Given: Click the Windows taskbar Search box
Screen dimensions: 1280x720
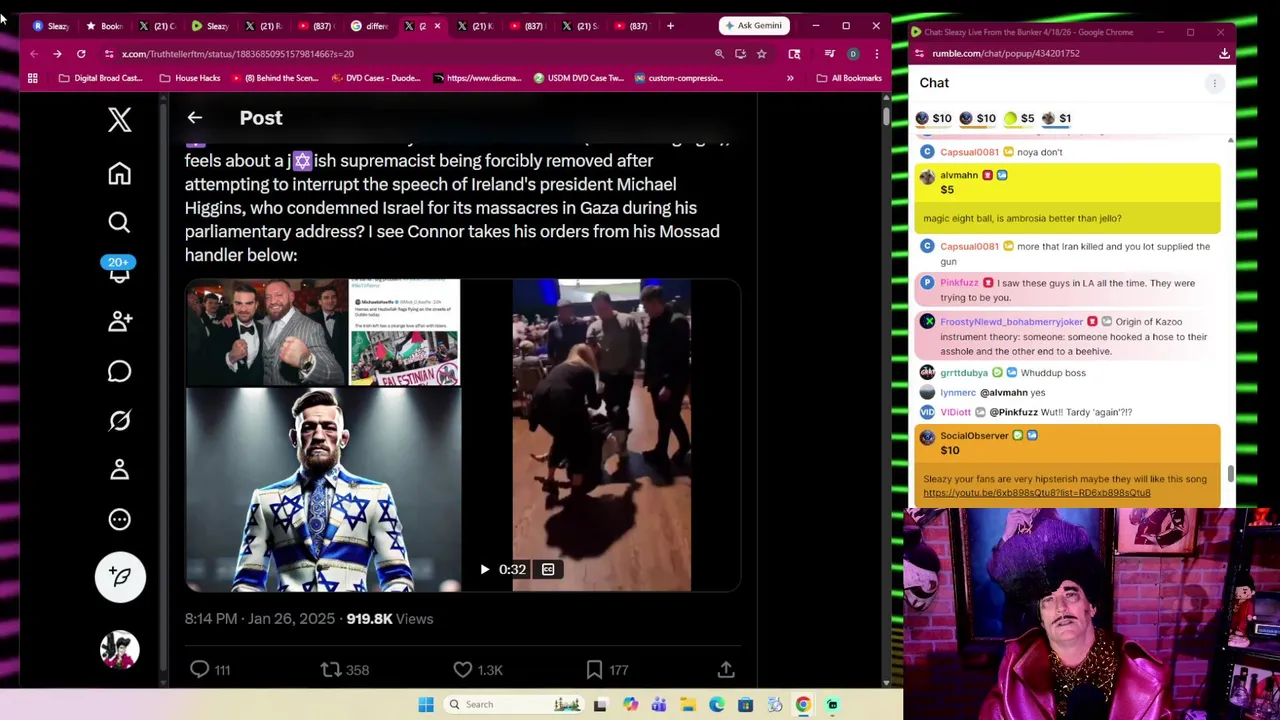Looking at the screenshot, I should click(514, 705).
